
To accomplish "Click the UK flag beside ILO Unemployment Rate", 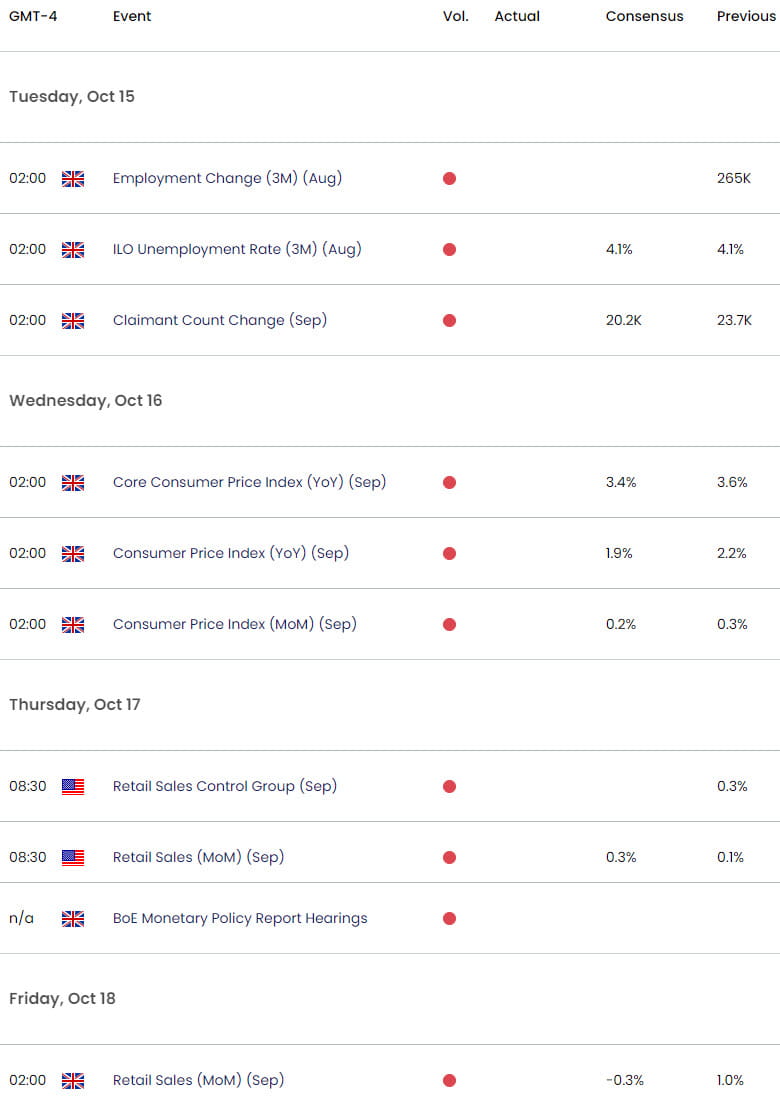I will click(x=72, y=249).
